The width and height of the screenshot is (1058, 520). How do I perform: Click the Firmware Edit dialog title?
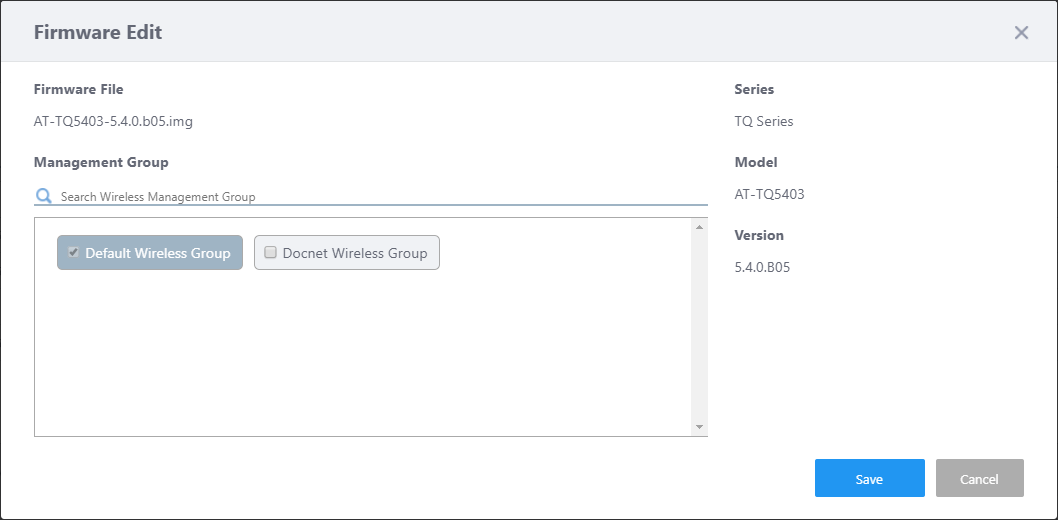(98, 32)
